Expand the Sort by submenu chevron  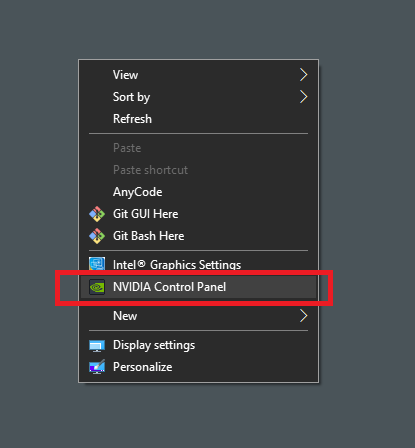tap(303, 97)
